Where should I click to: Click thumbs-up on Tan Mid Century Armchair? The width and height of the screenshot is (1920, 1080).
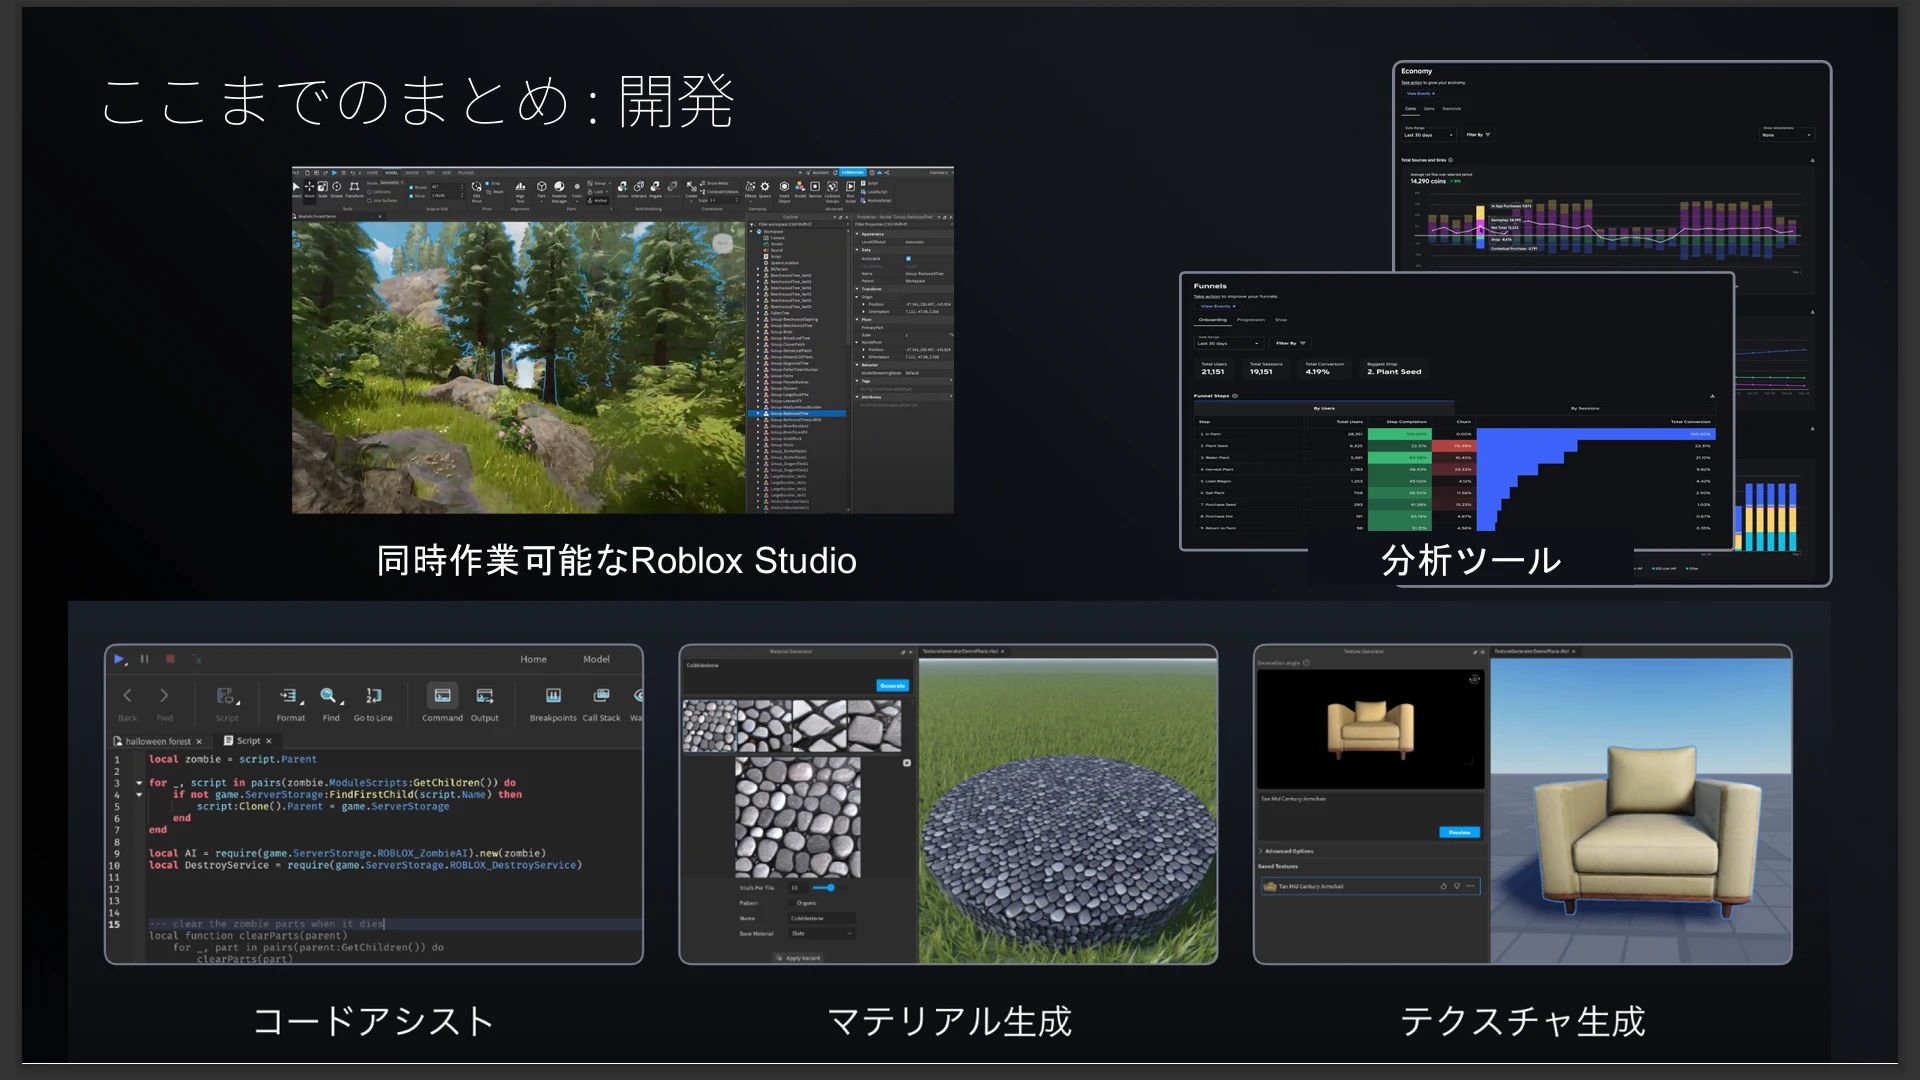[1443, 886]
